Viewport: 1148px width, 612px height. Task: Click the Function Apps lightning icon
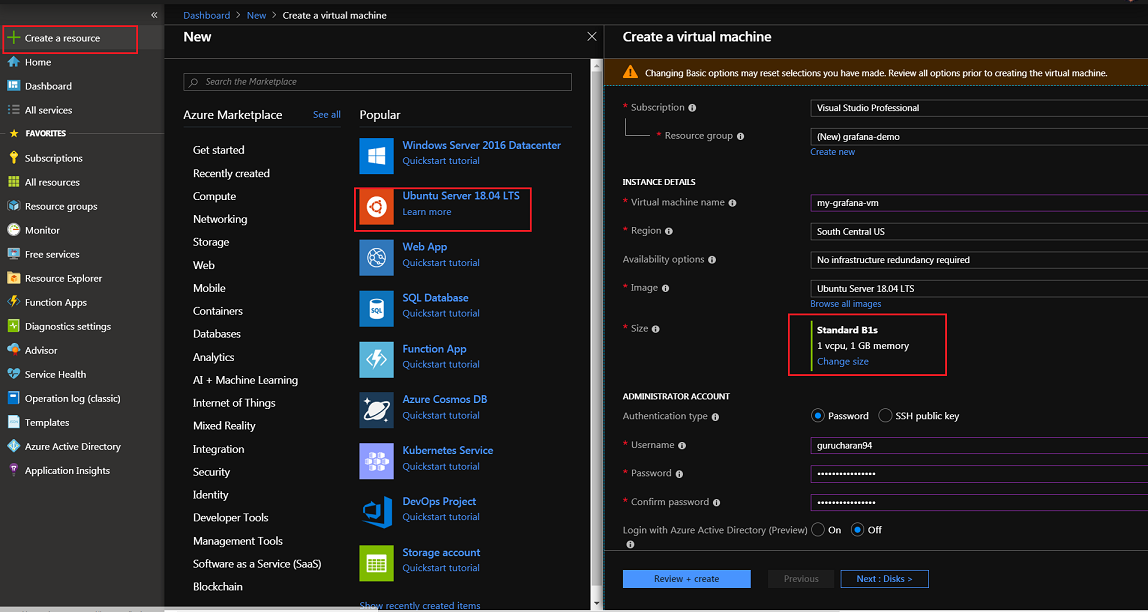pos(13,302)
